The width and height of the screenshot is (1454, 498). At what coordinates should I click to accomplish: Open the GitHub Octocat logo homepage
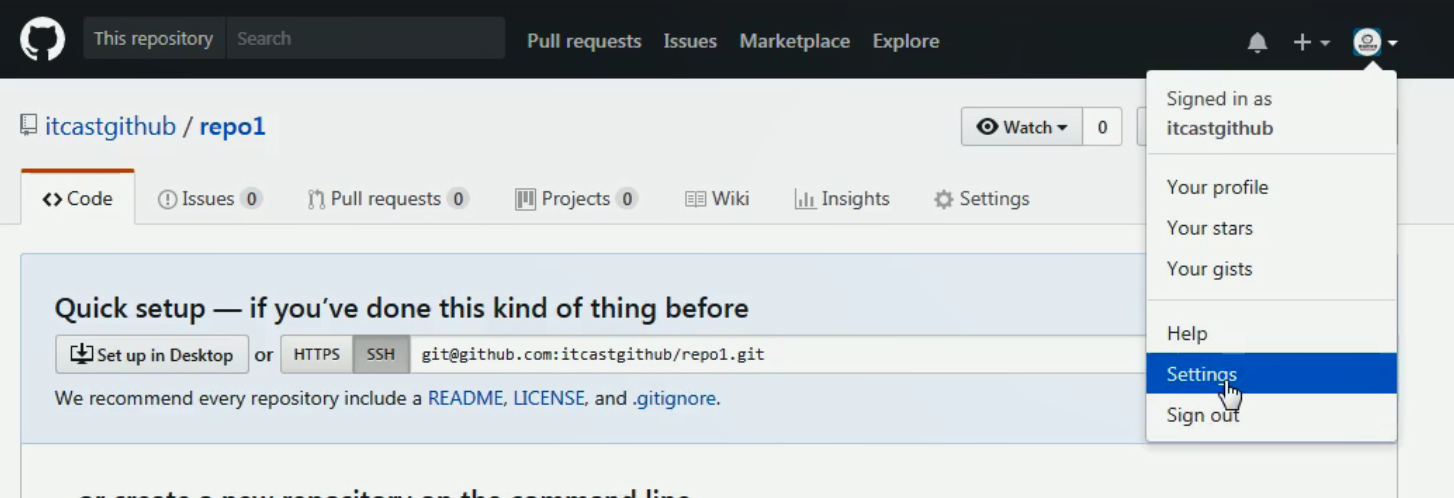[43, 40]
